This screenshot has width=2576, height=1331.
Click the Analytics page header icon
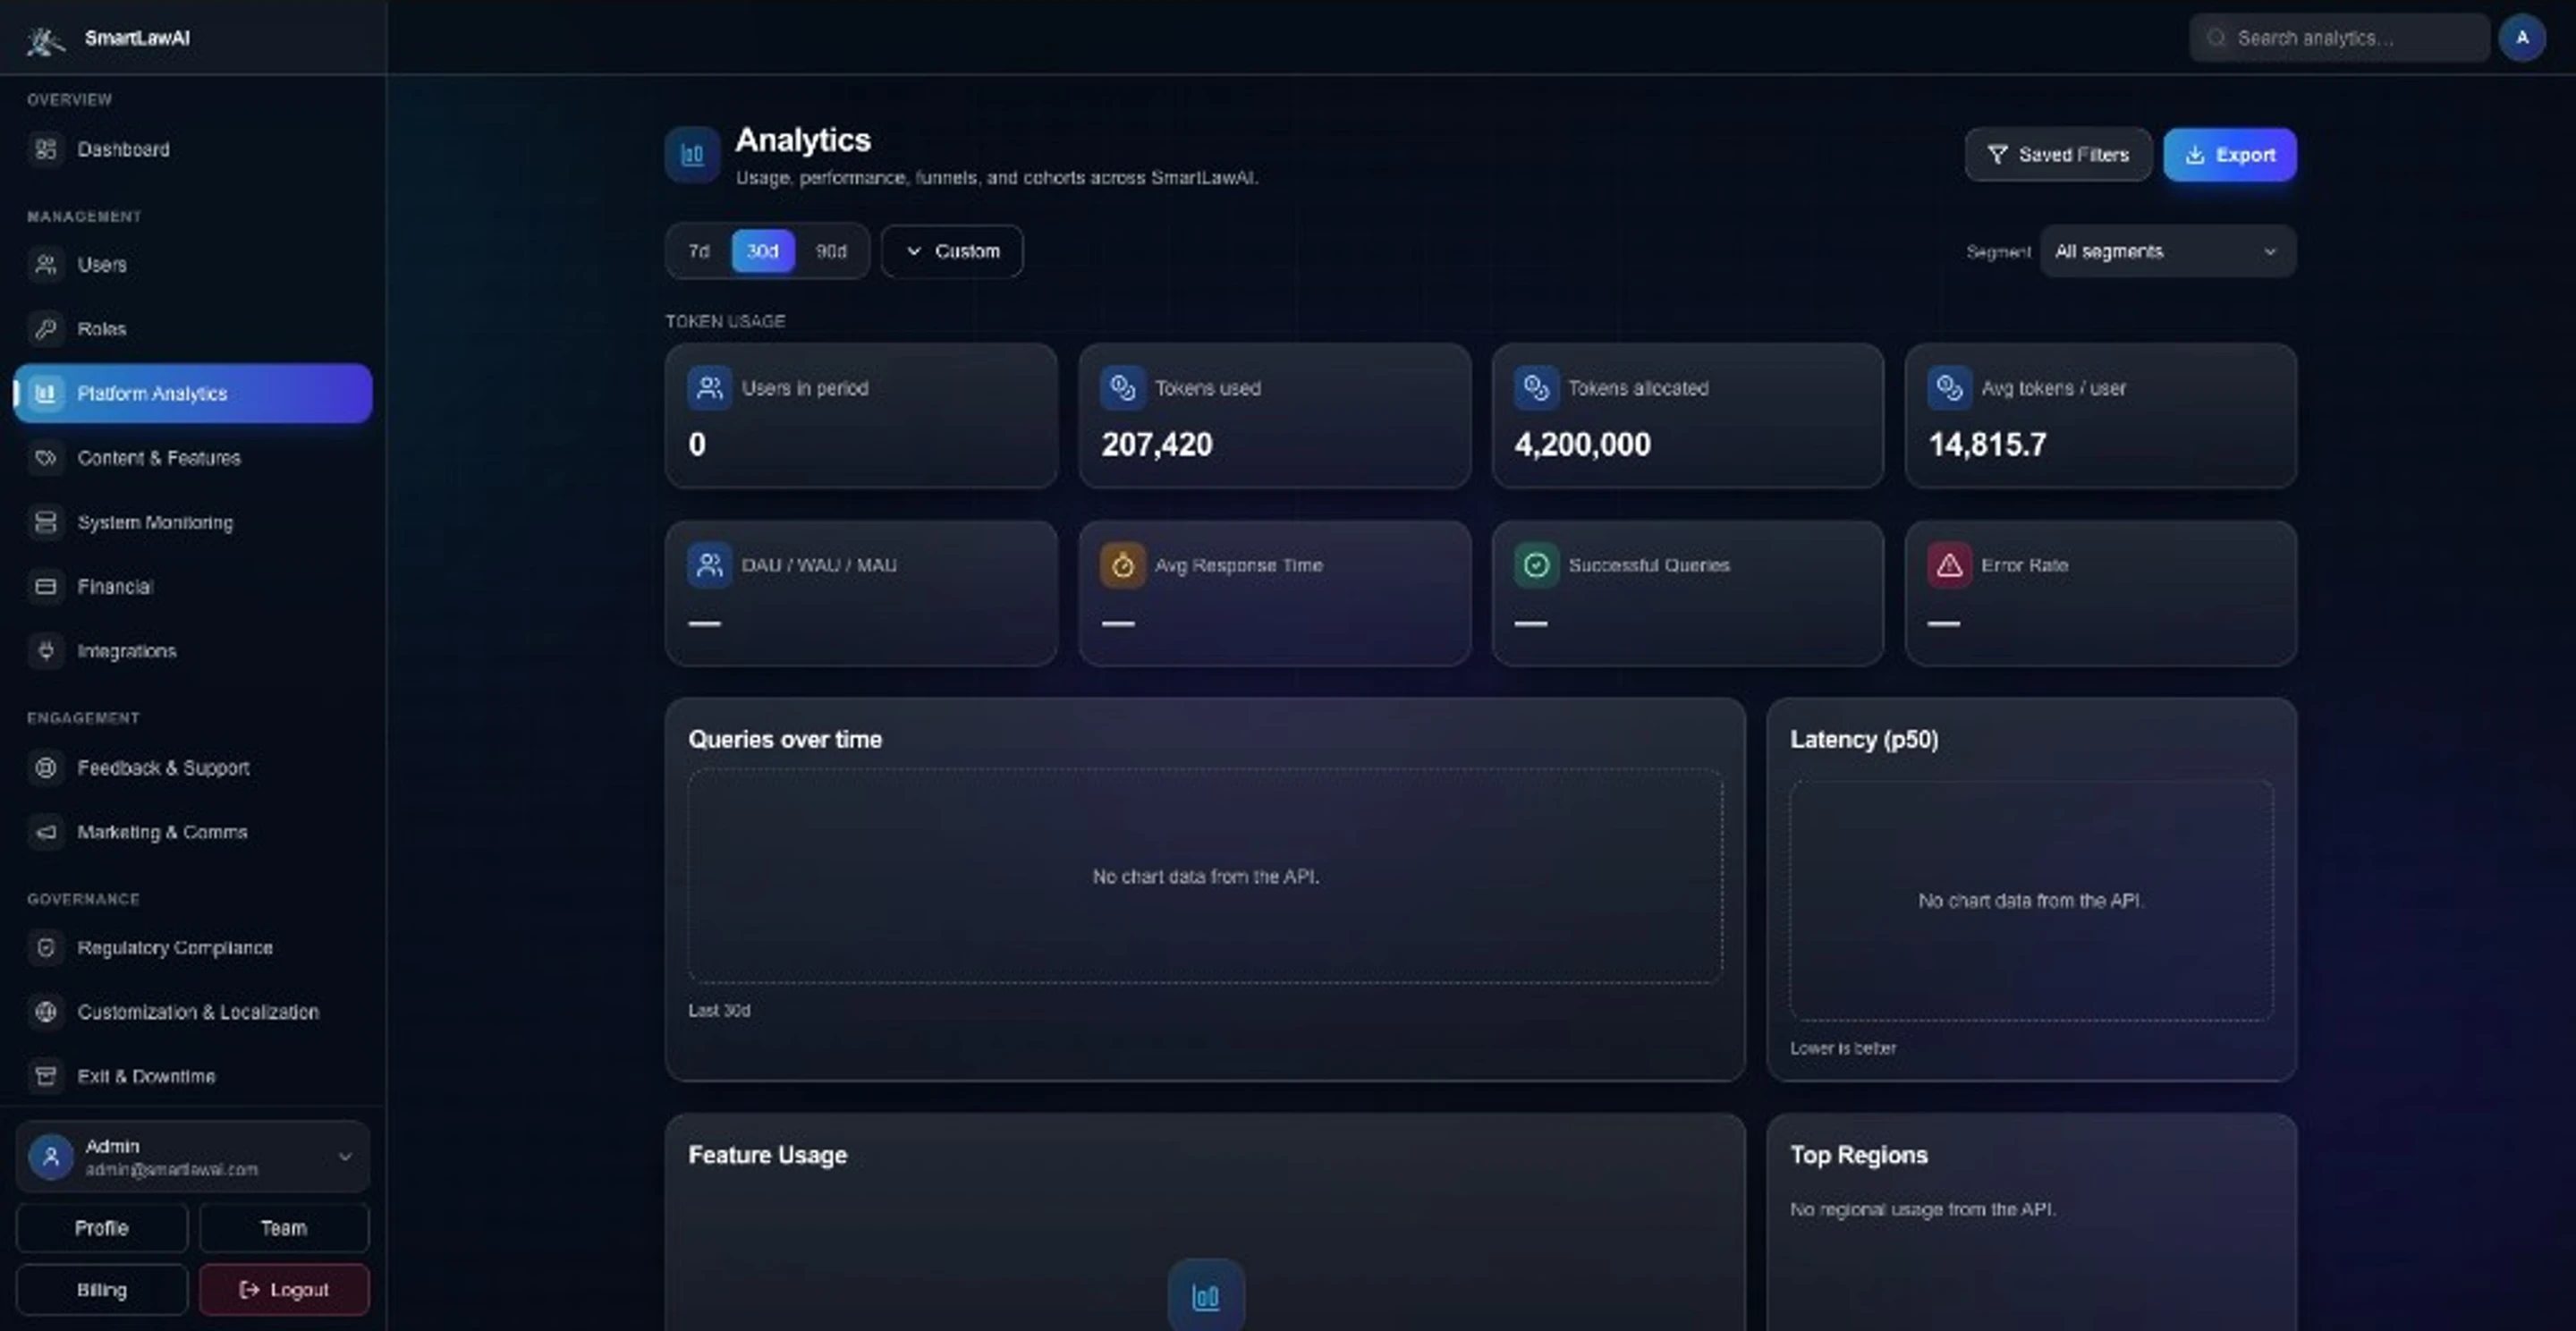pyautogui.click(x=692, y=155)
